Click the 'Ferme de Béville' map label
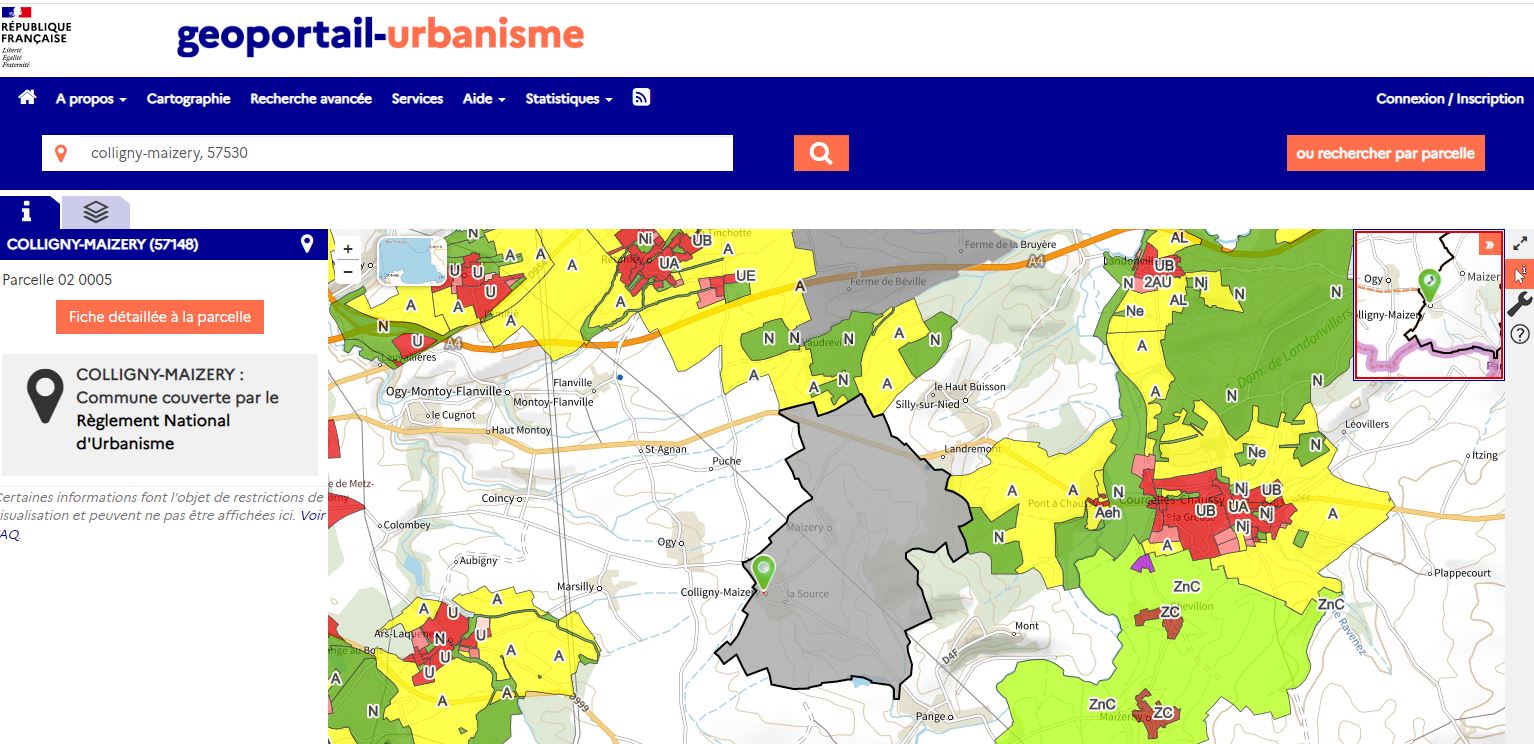The image size is (1534, 744). [887, 281]
